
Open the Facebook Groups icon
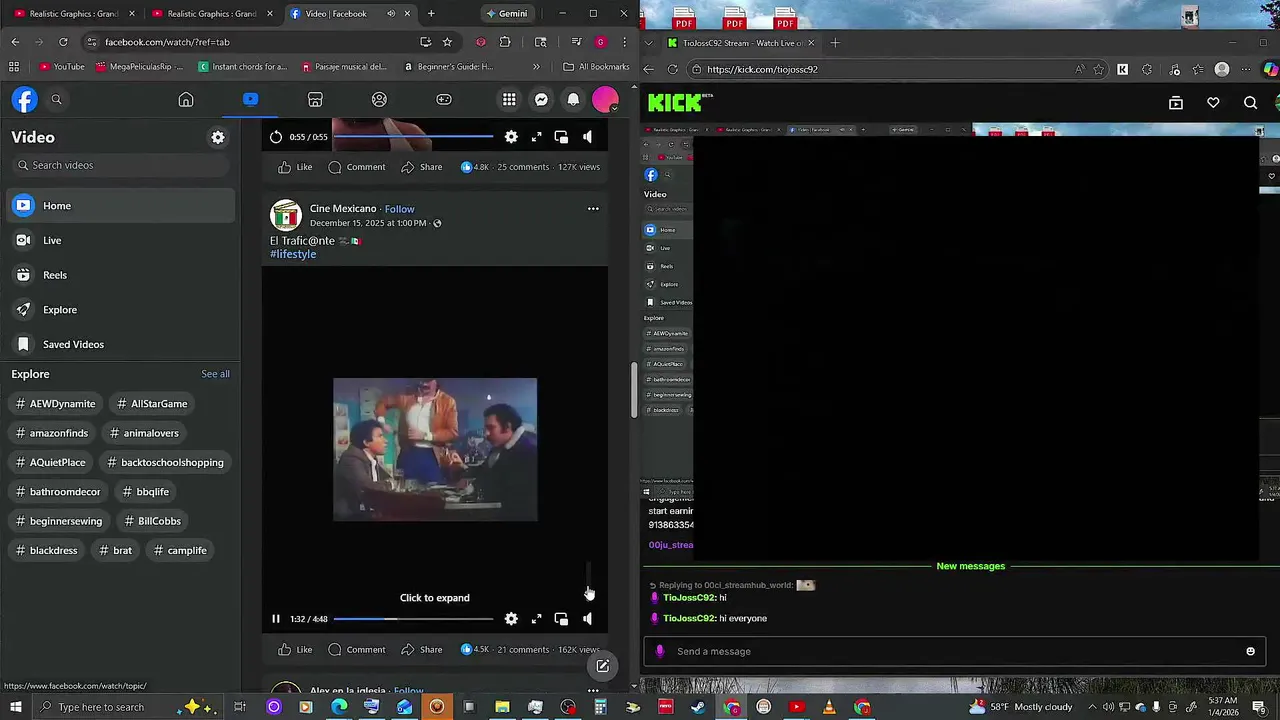point(379,99)
